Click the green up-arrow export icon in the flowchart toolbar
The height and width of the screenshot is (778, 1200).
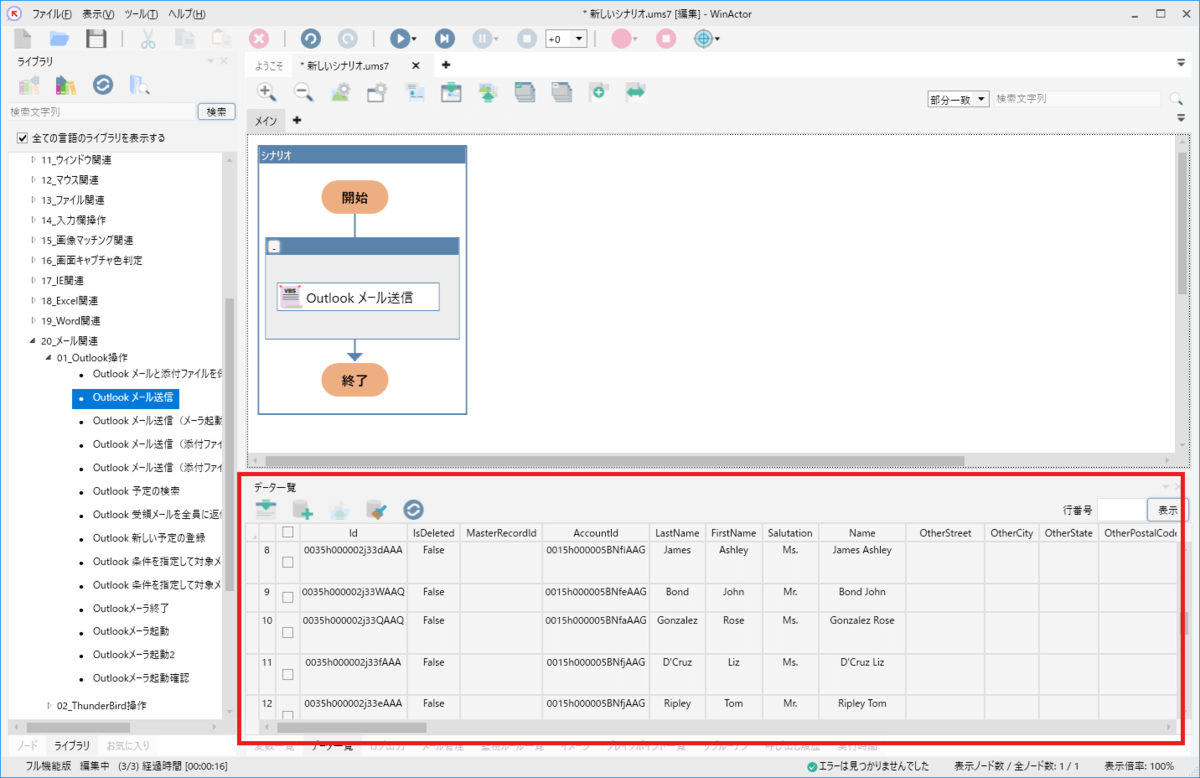click(487, 92)
